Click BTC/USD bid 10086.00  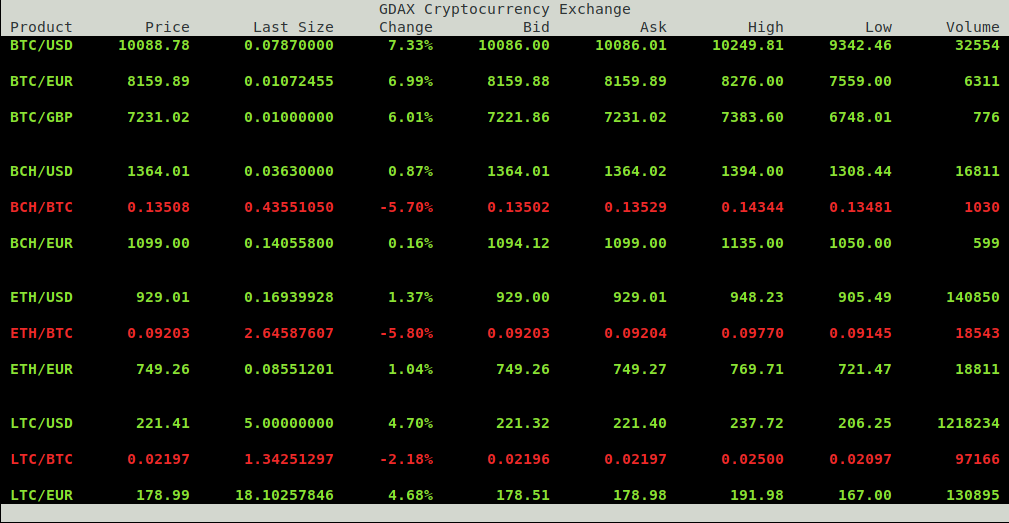514,45
